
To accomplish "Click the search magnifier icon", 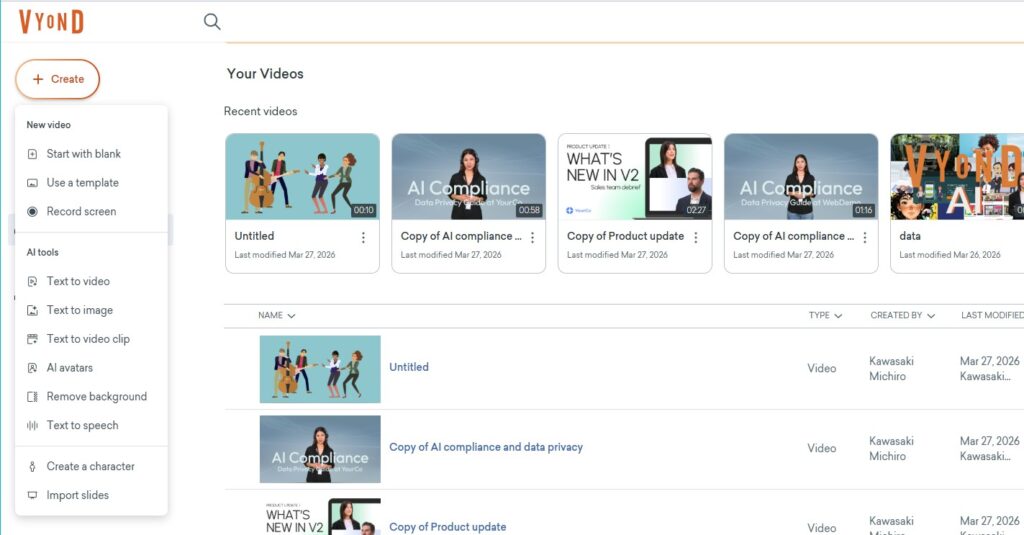I will coord(212,21).
